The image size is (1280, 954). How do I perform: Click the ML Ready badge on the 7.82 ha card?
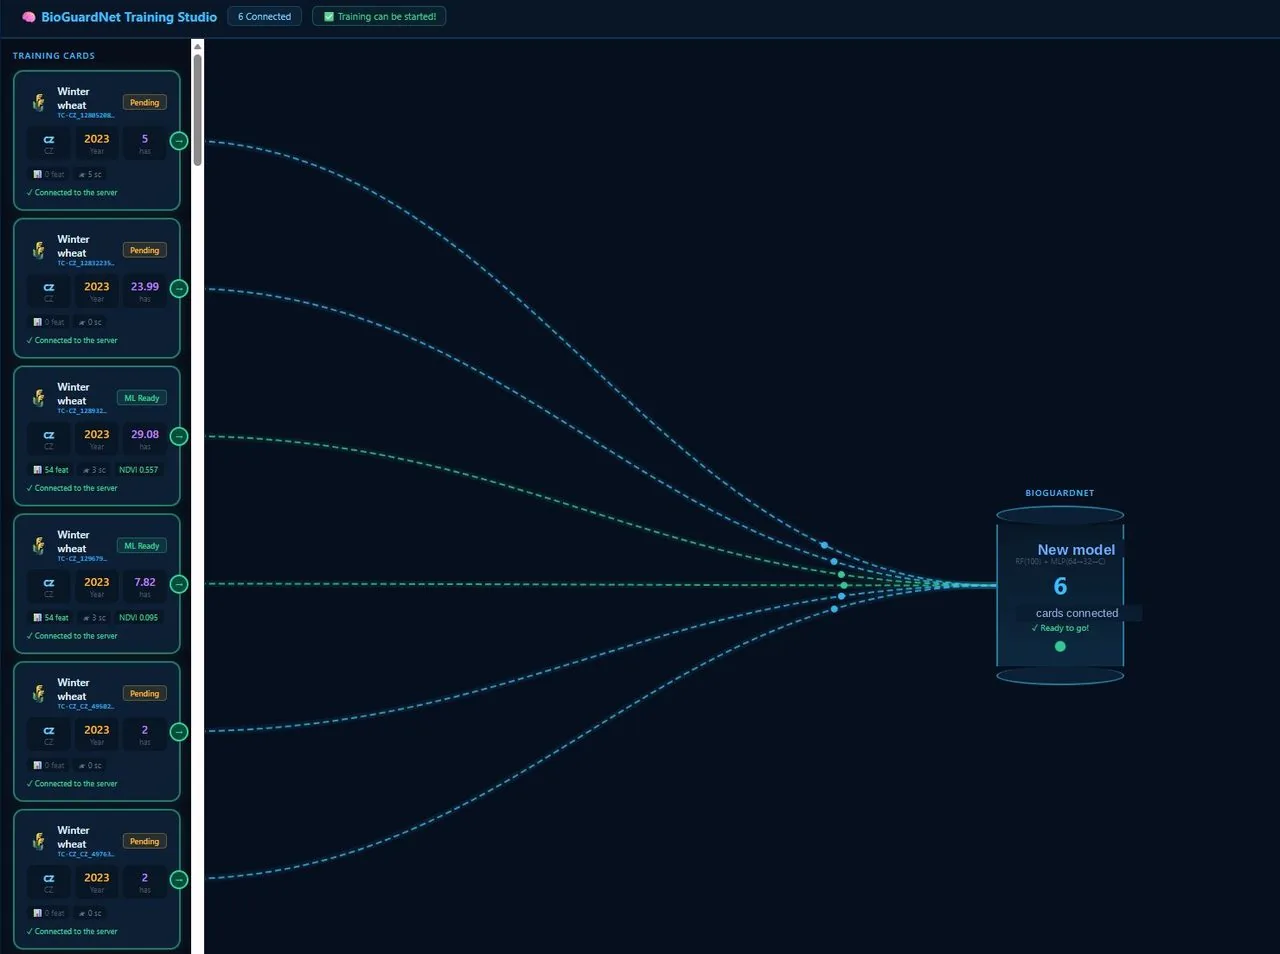click(x=142, y=546)
